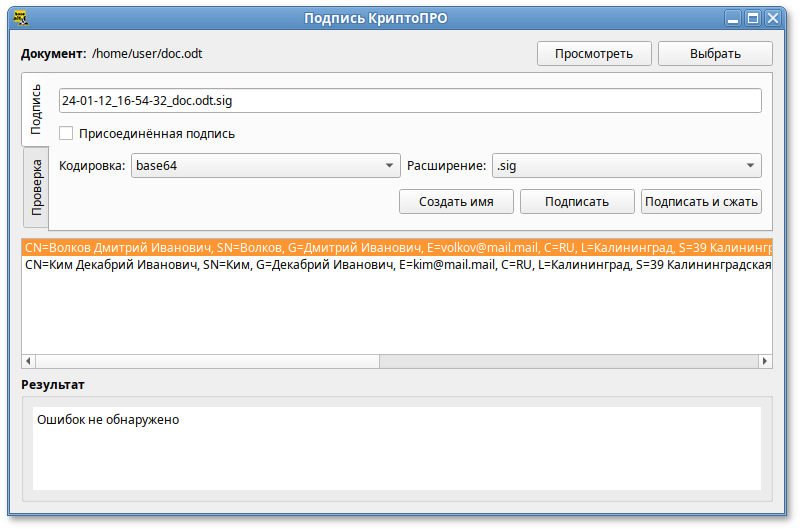Click Подписать и сжать button
The height and width of the screenshot is (530, 800).
tap(701, 201)
